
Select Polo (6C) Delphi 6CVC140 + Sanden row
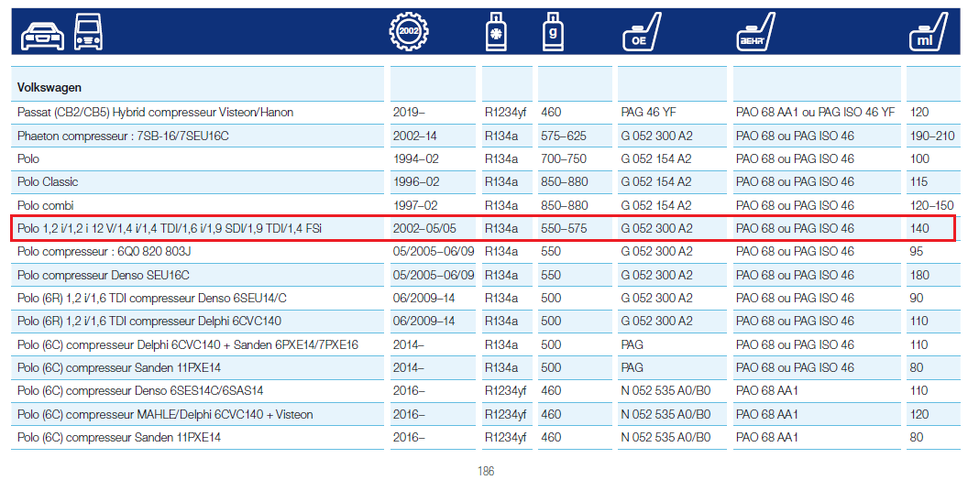188,344
